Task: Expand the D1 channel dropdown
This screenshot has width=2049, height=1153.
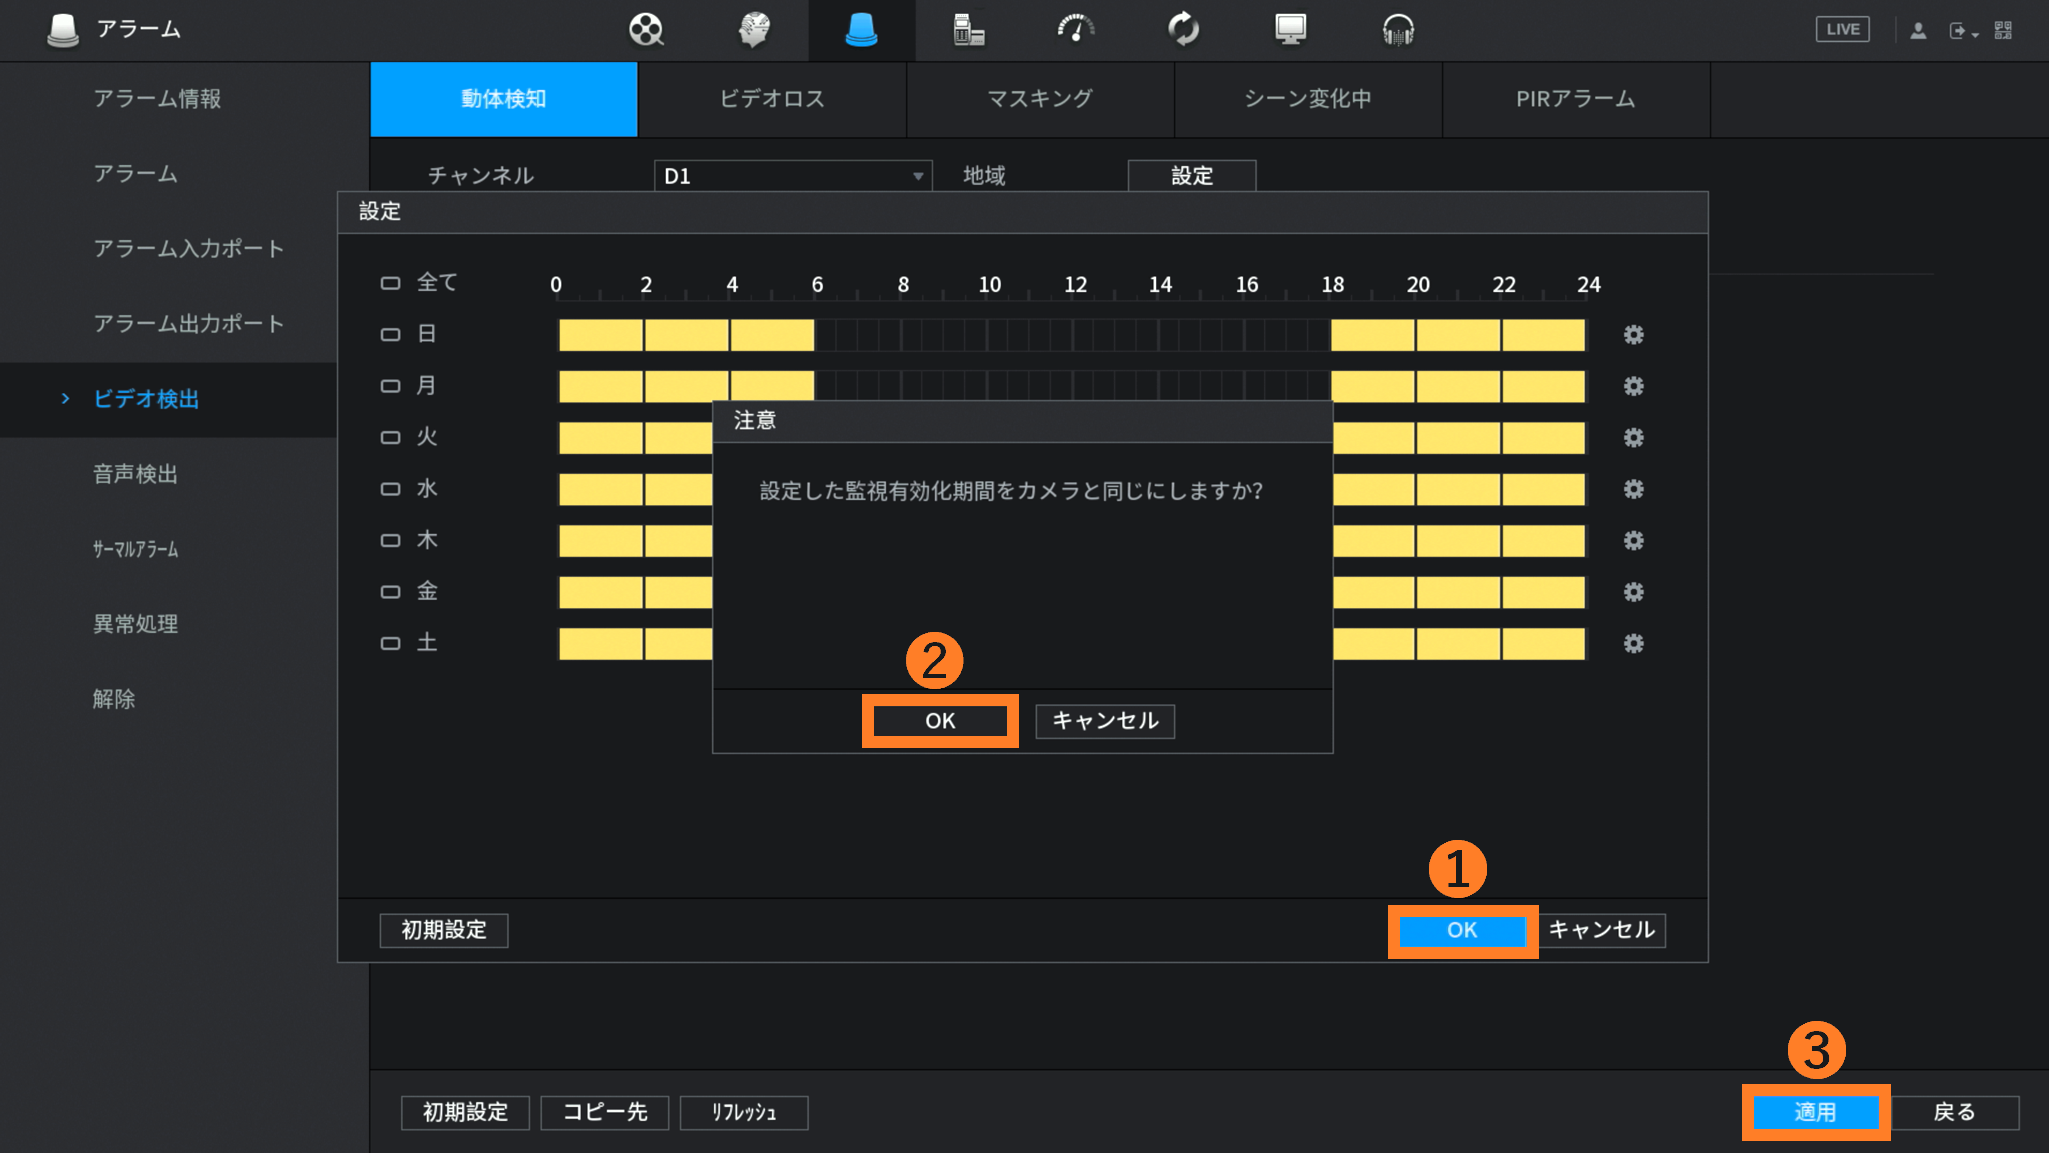Action: click(792, 176)
